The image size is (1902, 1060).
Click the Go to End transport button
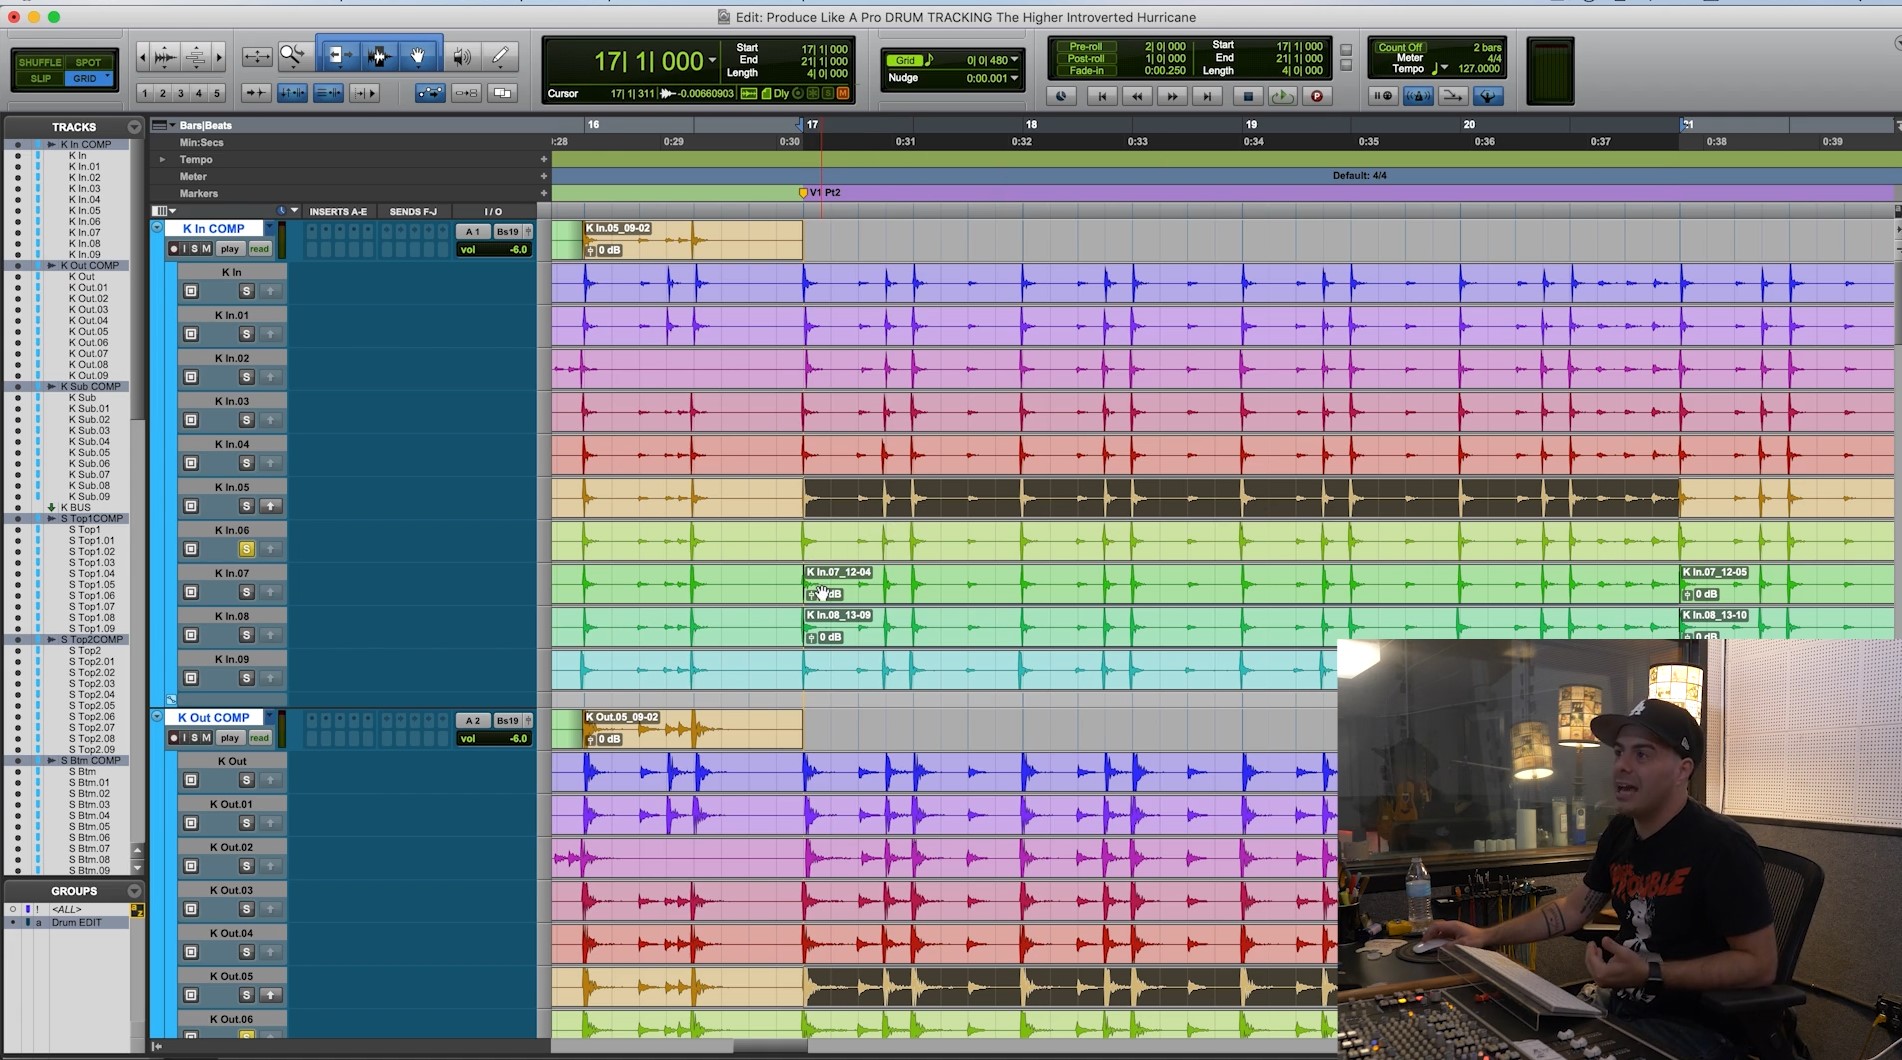click(x=1207, y=96)
